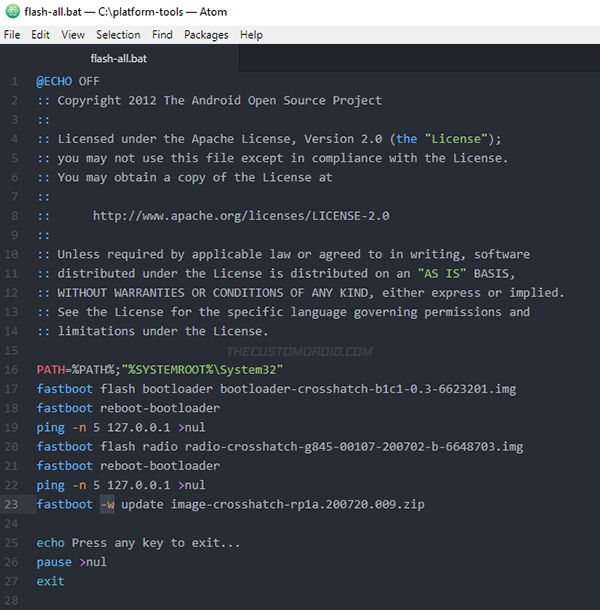
Task: Click the radio-crosshatch image filename
Action: click(x=354, y=447)
